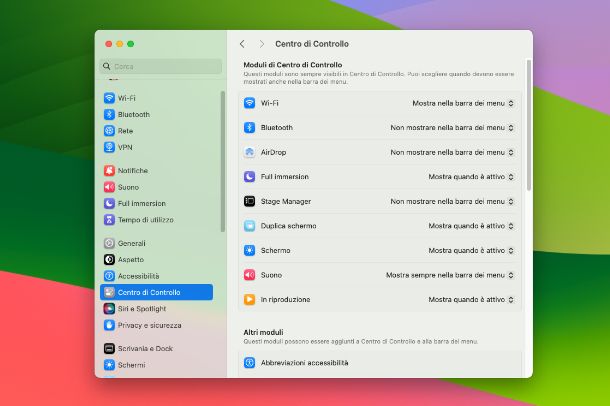Click the Schermi icon in sidebar
The image size is (610, 406).
(109, 365)
